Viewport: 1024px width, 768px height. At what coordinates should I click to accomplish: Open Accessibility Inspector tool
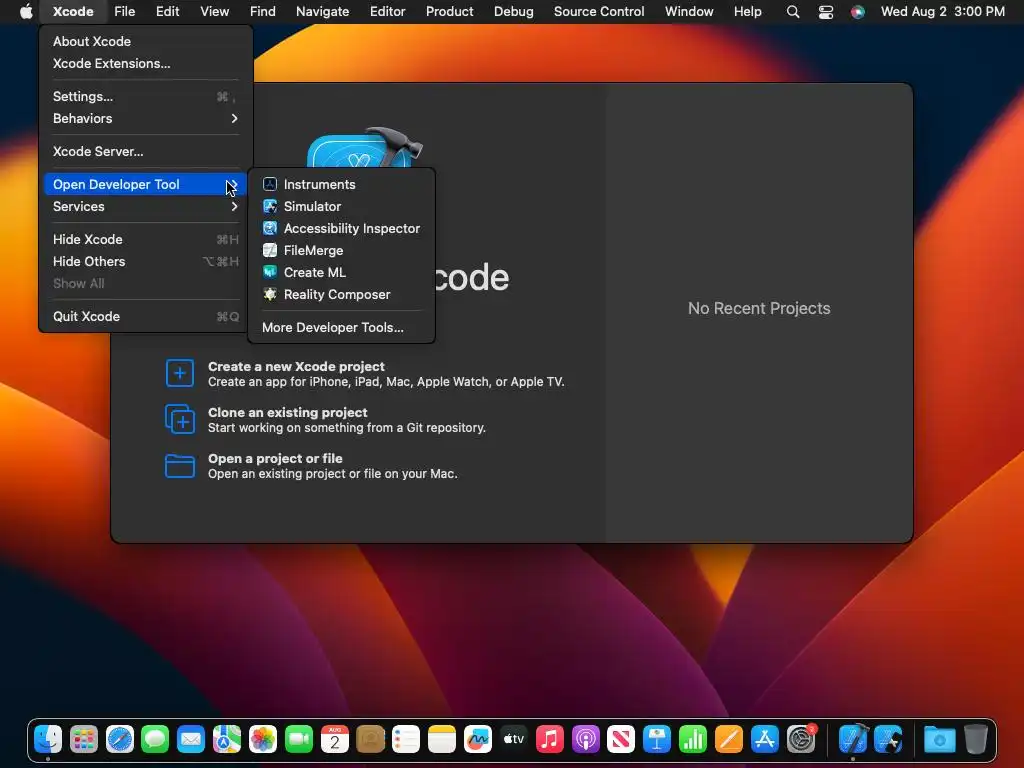(x=341, y=229)
